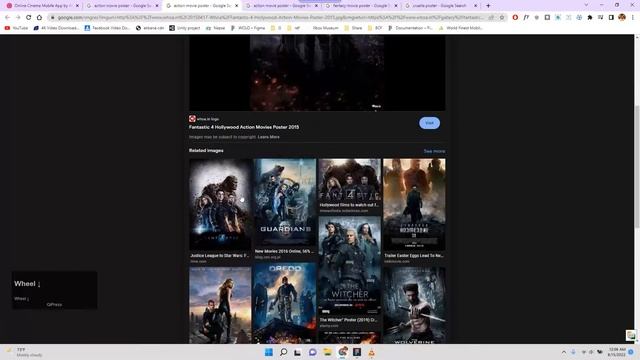
Task: Close the Online Cinema Mobile App tab
Action: 77,6
